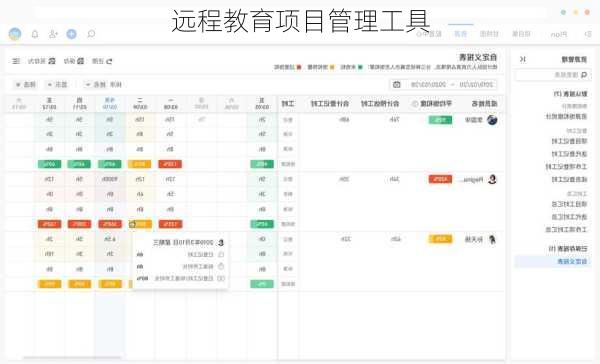
Task: Open 迭代登记工时 report in sidebar
Action: pyautogui.click(x=569, y=154)
